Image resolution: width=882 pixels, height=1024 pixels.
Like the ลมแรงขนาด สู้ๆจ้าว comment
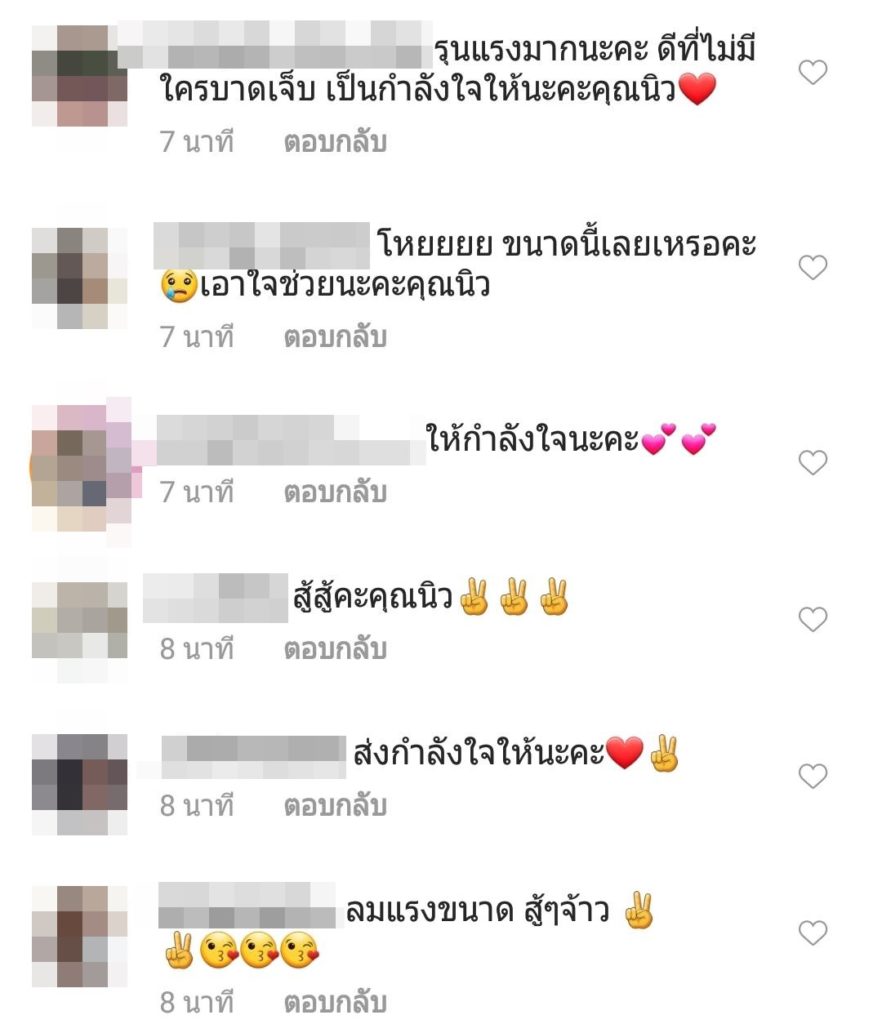click(x=813, y=932)
